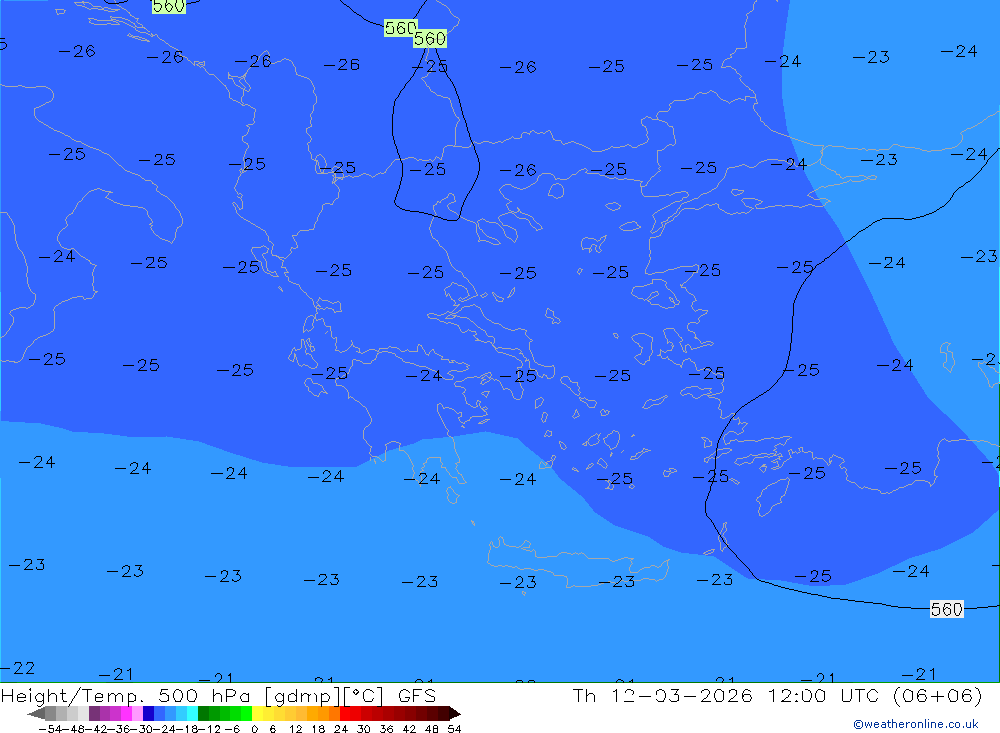Click the date text 'Th 12-03-2026 12:00 UTC (06+06)'
Image resolution: width=1000 pixels, height=733 pixels.
777,695
